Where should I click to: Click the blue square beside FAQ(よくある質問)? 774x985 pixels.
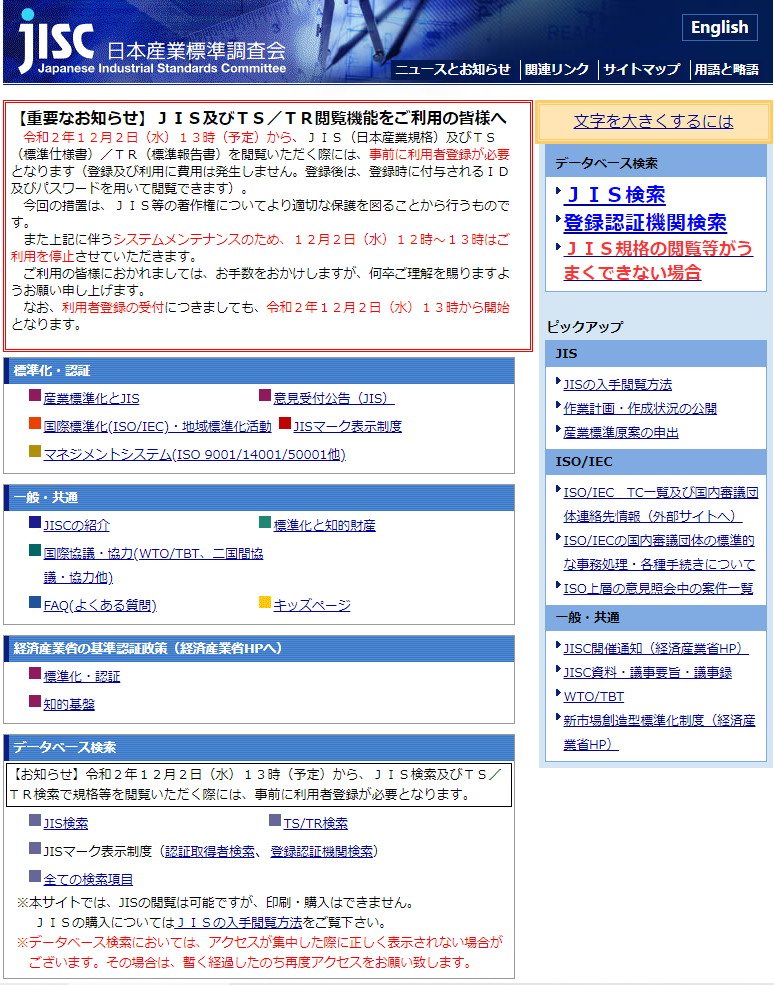click(x=35, y=602)
